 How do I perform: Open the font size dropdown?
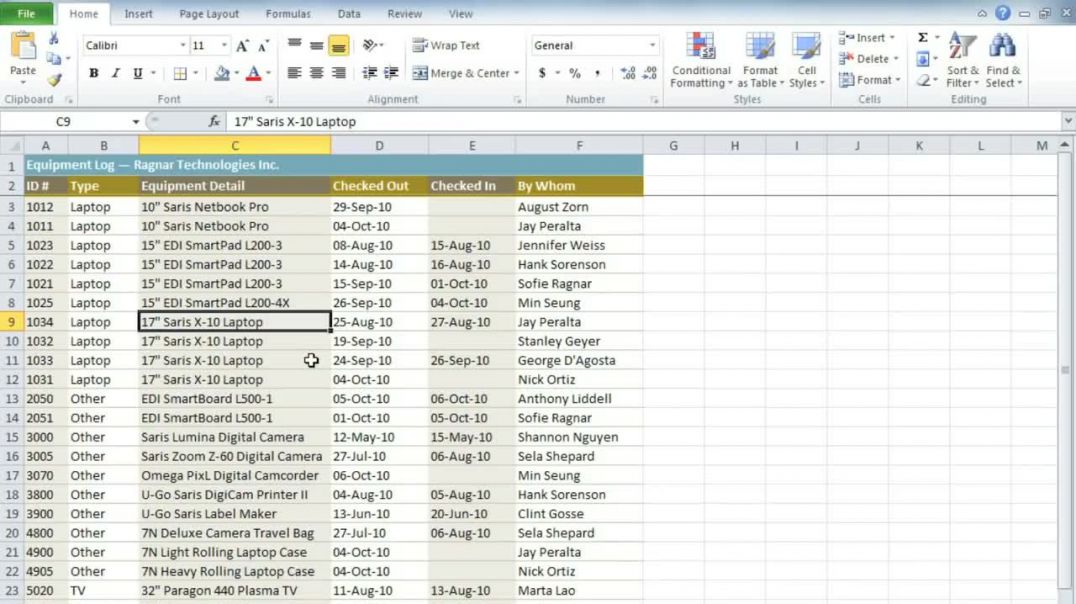(x=224, y=45)
